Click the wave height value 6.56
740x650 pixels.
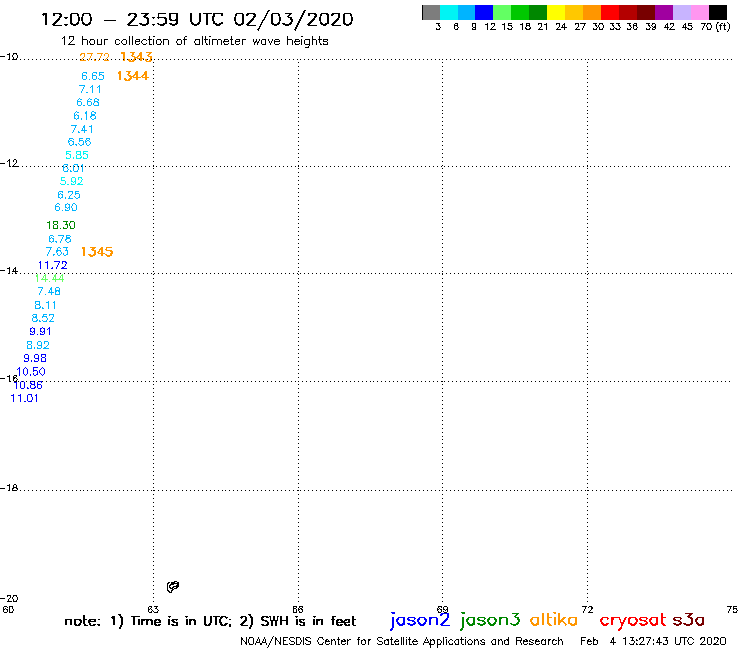click(x=79, y=142)
